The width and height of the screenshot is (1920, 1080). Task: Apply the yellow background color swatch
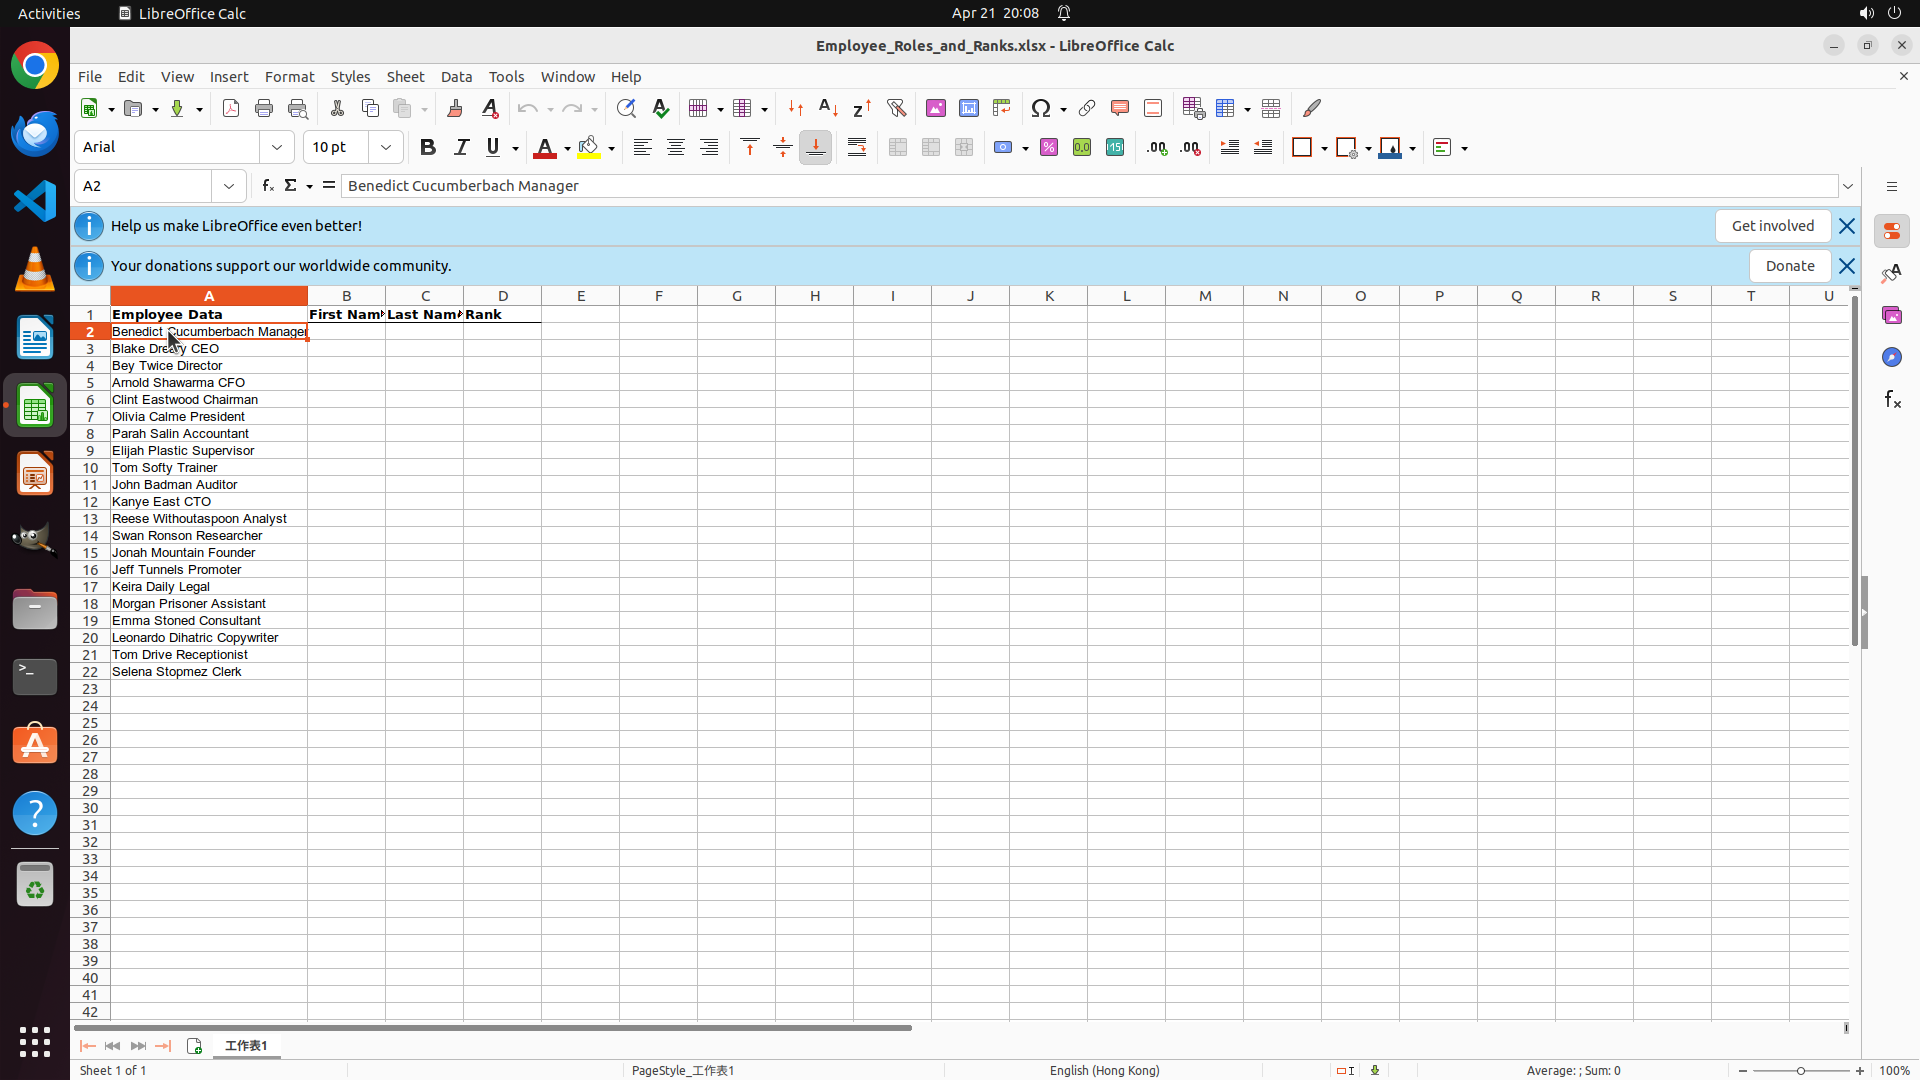coord(589,147)
